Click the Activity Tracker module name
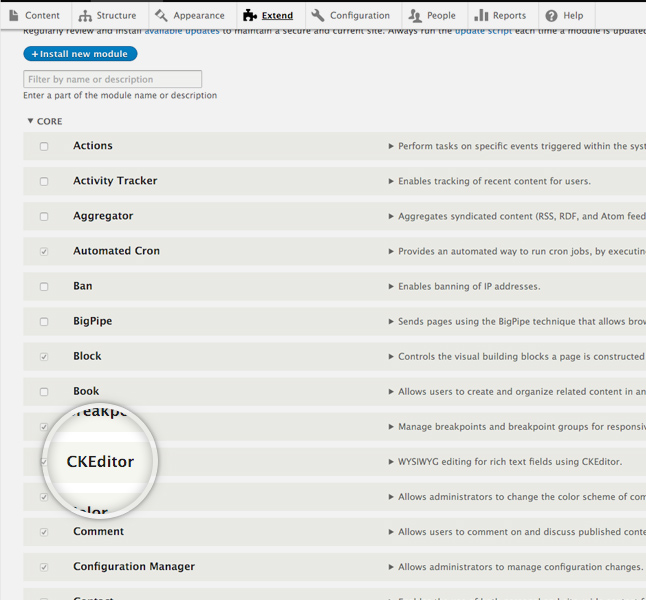Image resolution: width=646 pixels, height=600 pixels. pyautogui.click(x=115, y=181)
